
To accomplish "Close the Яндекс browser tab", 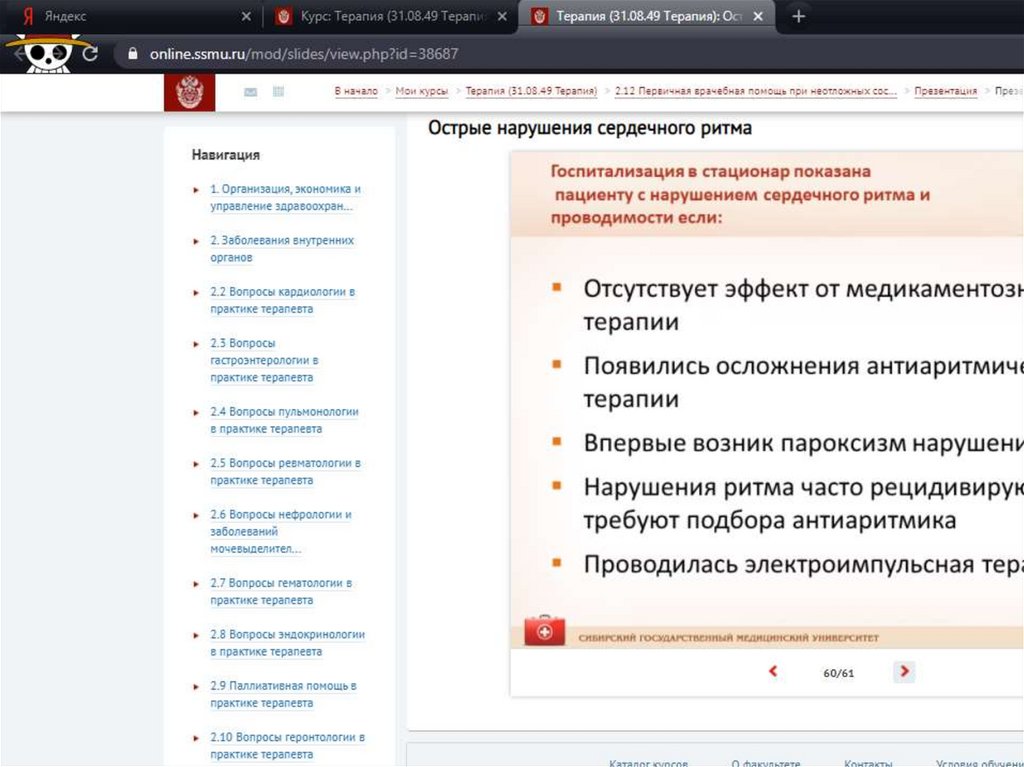I will click(x=247, y=17).
